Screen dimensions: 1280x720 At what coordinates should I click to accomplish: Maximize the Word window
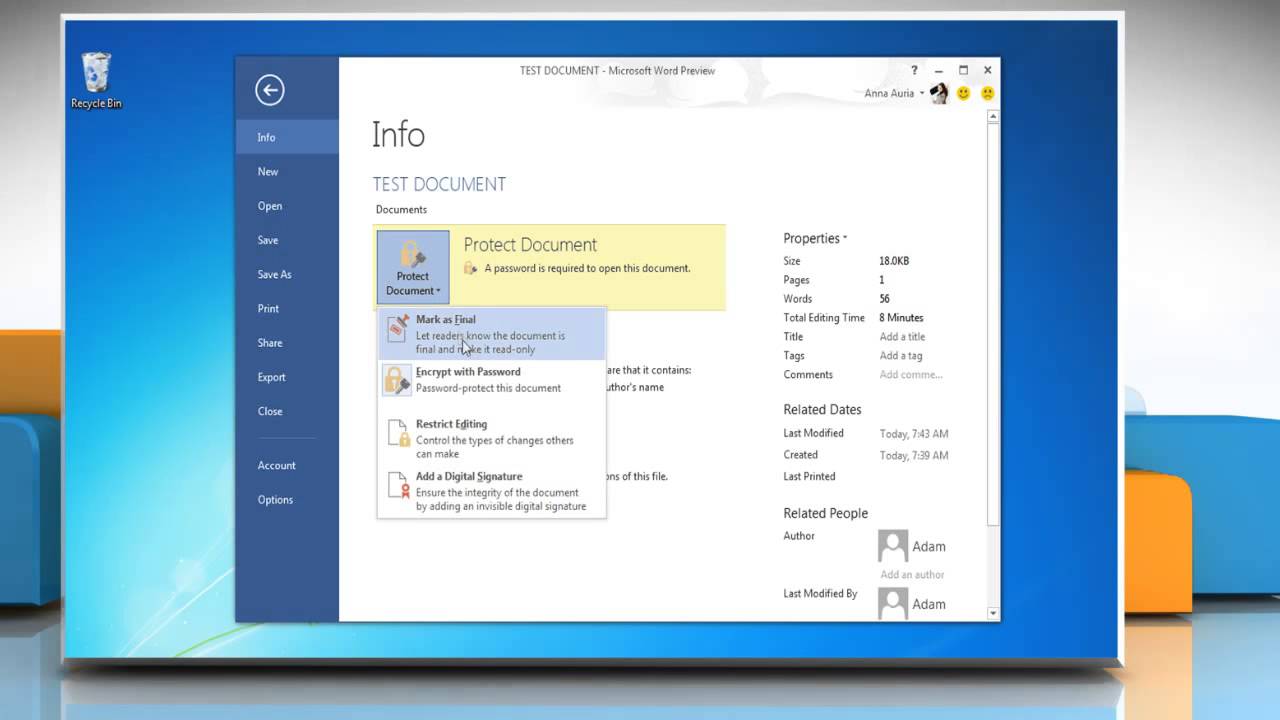[963, 70]
